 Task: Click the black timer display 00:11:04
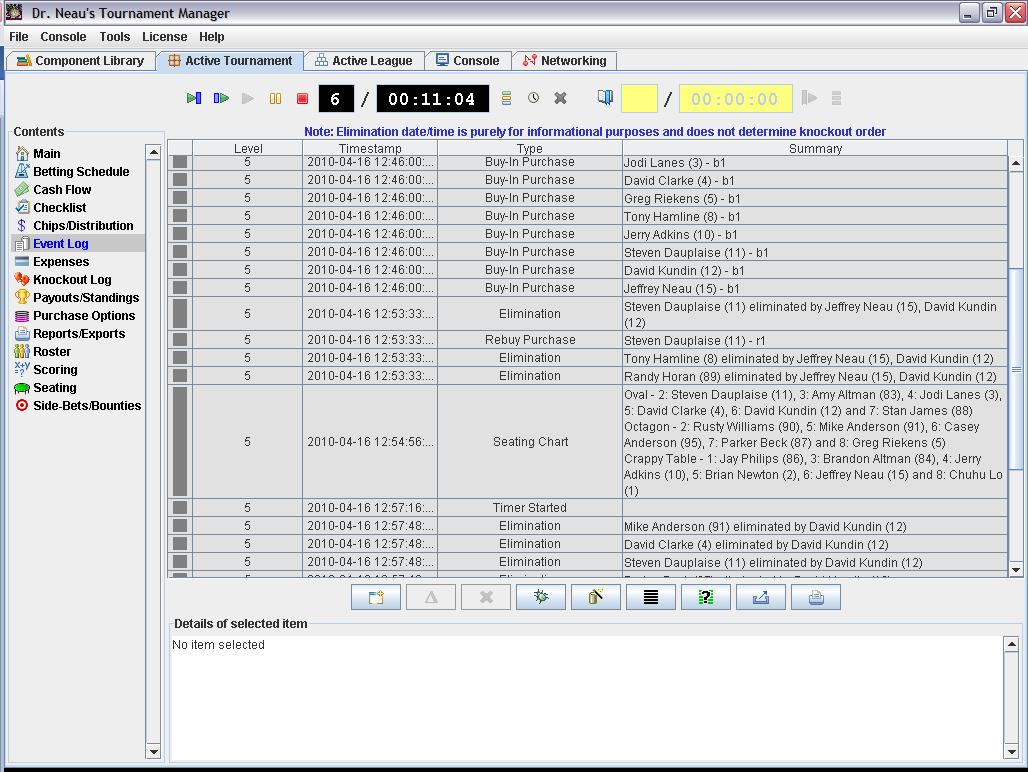(433, 99)
